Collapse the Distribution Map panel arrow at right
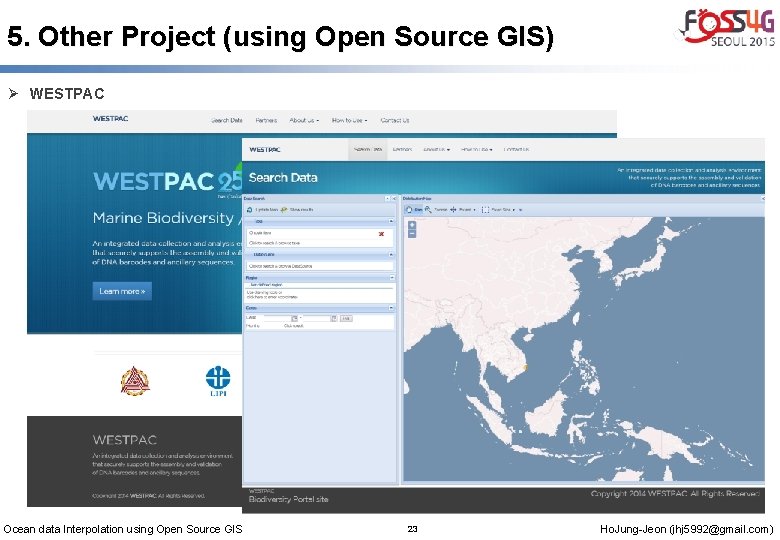The width and height of the screenshot is (780, 540). [x=763, y=198]
